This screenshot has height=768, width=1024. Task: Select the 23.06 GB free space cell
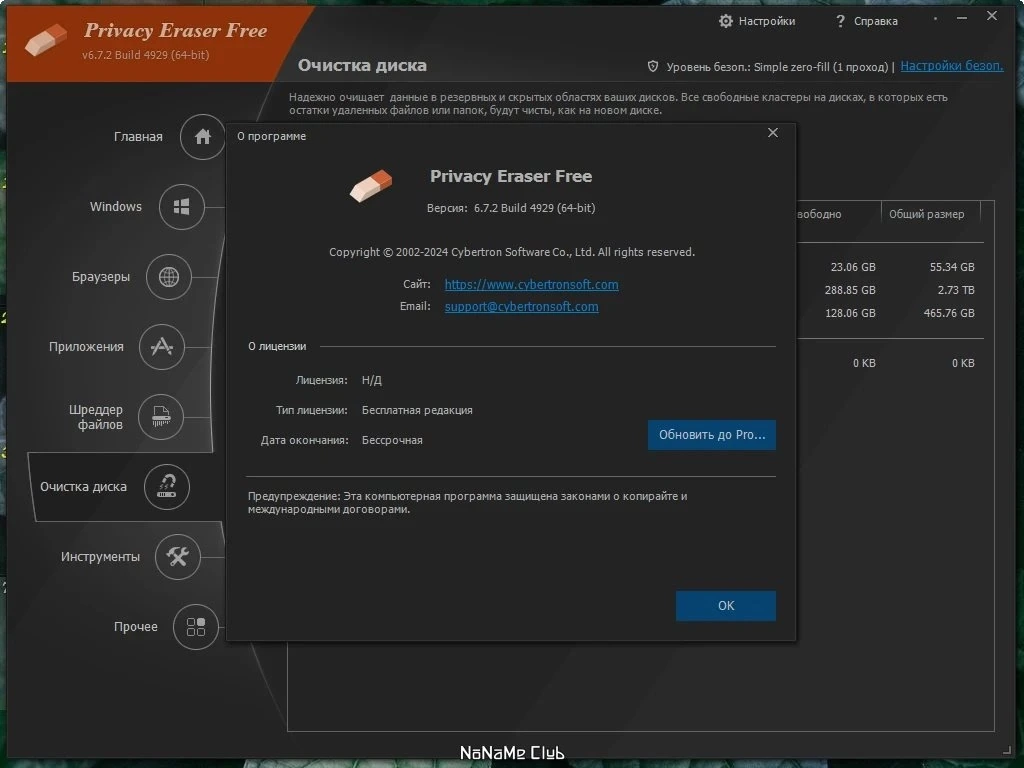[x=853, y=267]
